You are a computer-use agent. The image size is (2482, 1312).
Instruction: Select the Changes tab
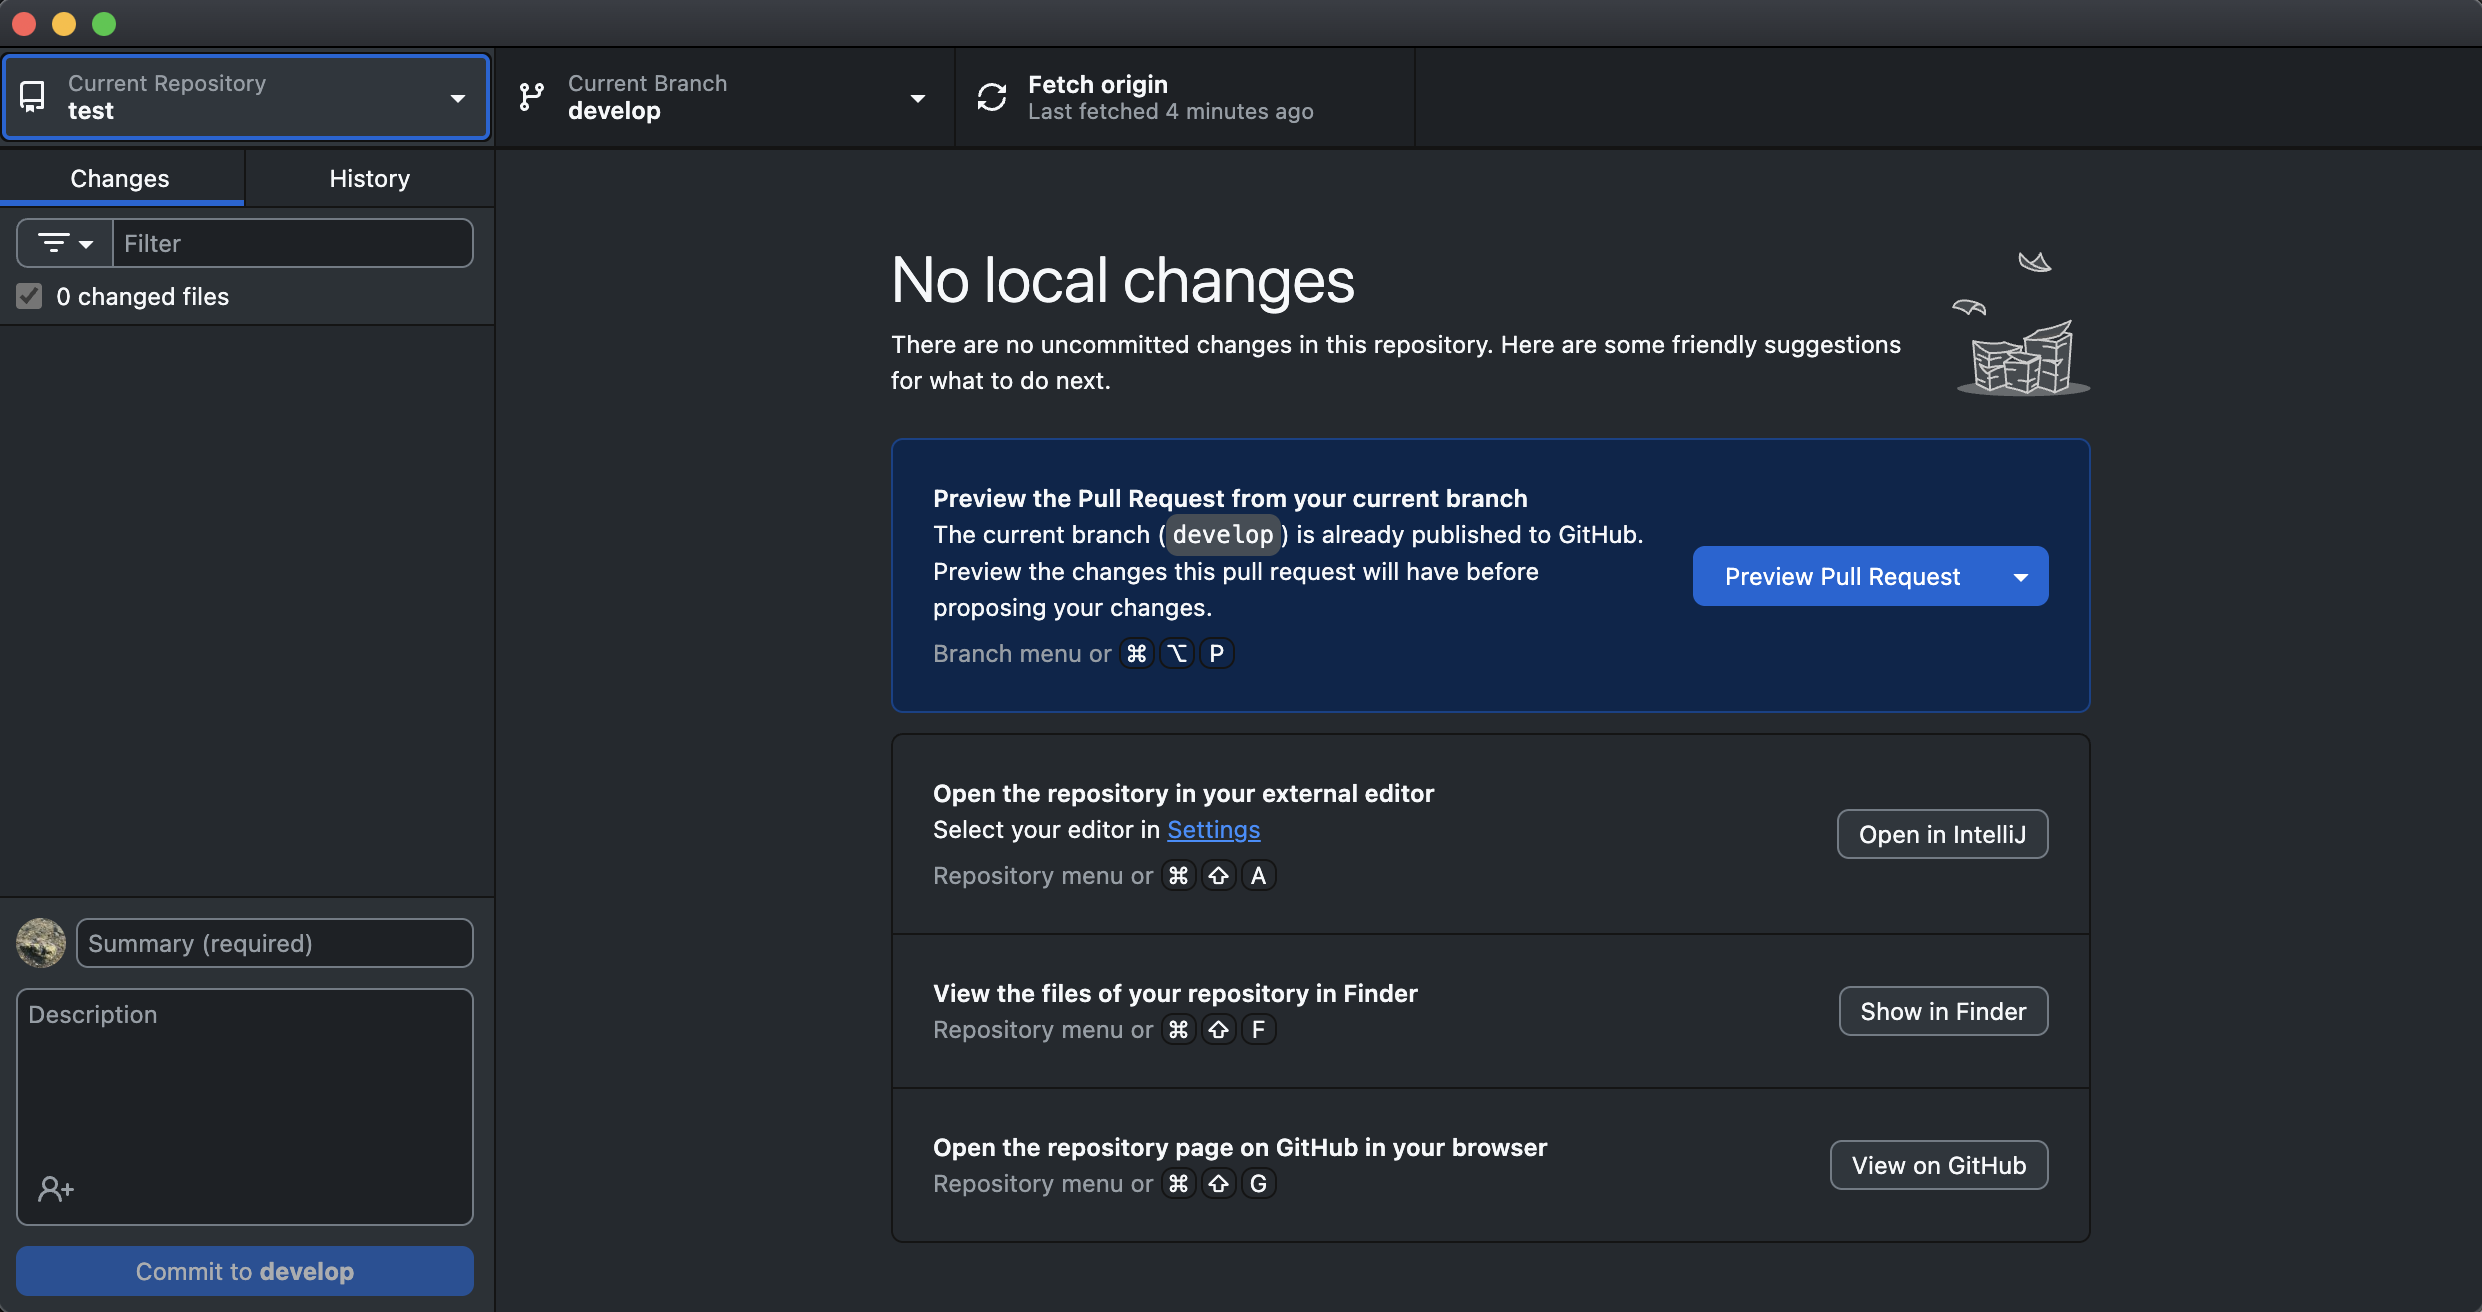coord(120,178)
